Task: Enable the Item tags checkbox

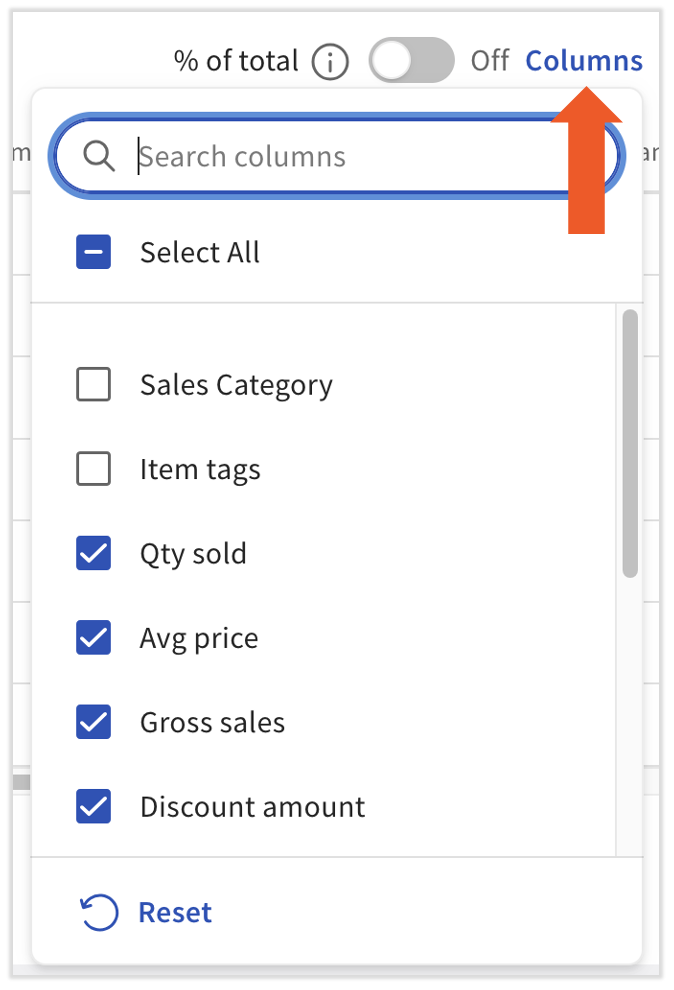Action: coord(93,468)
